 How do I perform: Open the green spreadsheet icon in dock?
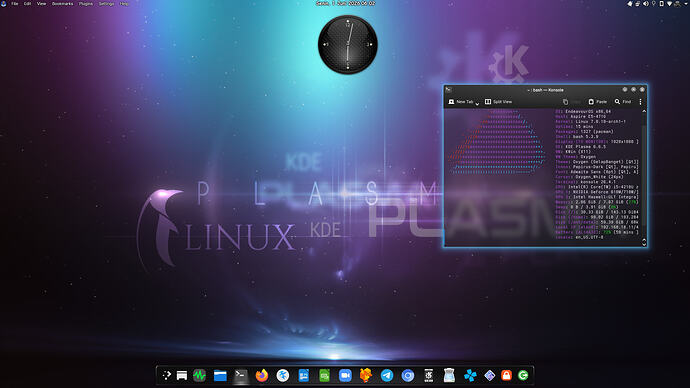324,375
